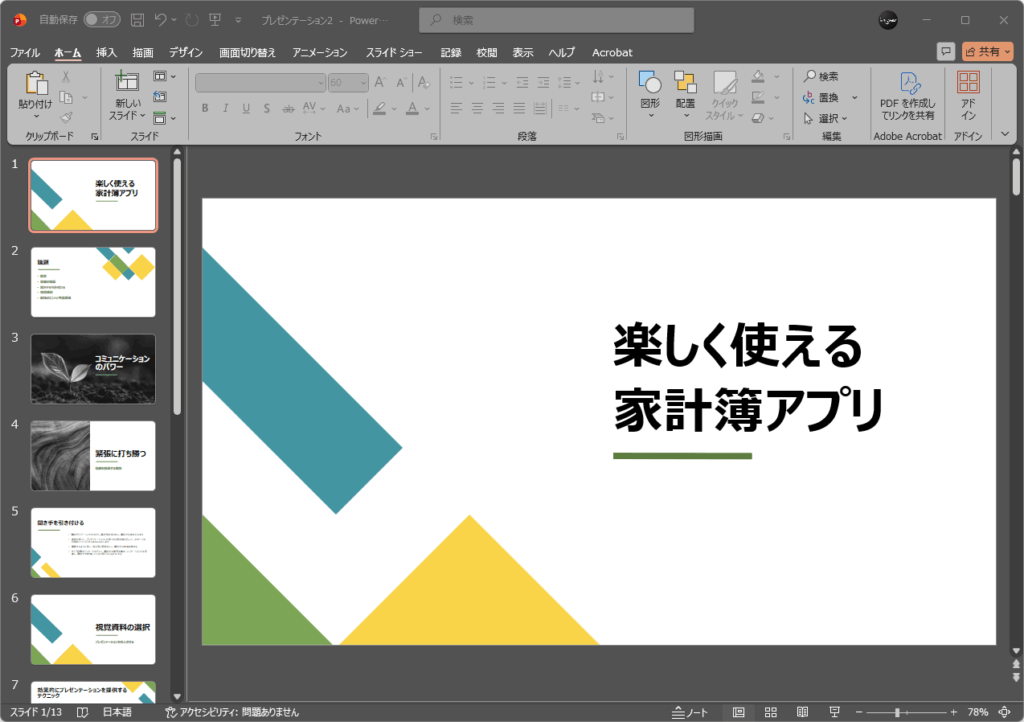Collapse the ribbon using the chevron
Image resolution: width=1024 pixels, height=722 pixels.
[x=1004, y=133]
